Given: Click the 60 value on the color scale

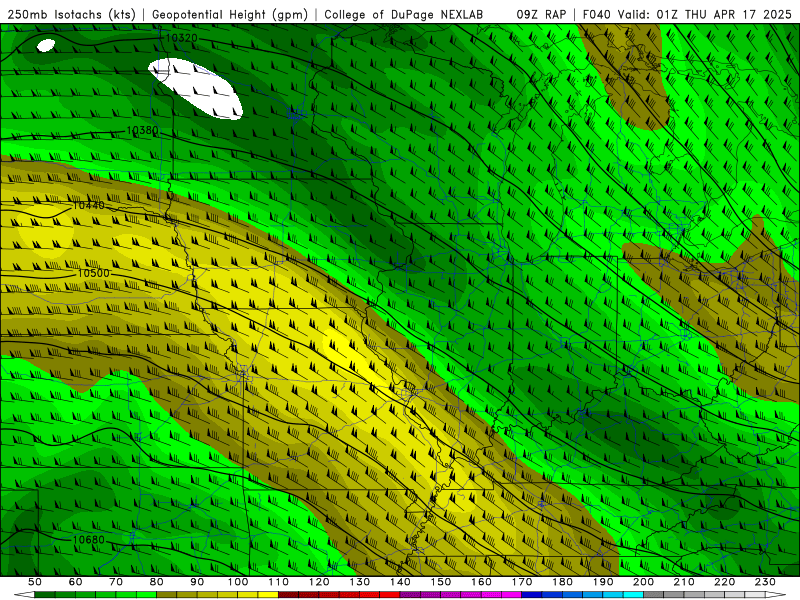Looking at the screenshot, I should [76, 582].
